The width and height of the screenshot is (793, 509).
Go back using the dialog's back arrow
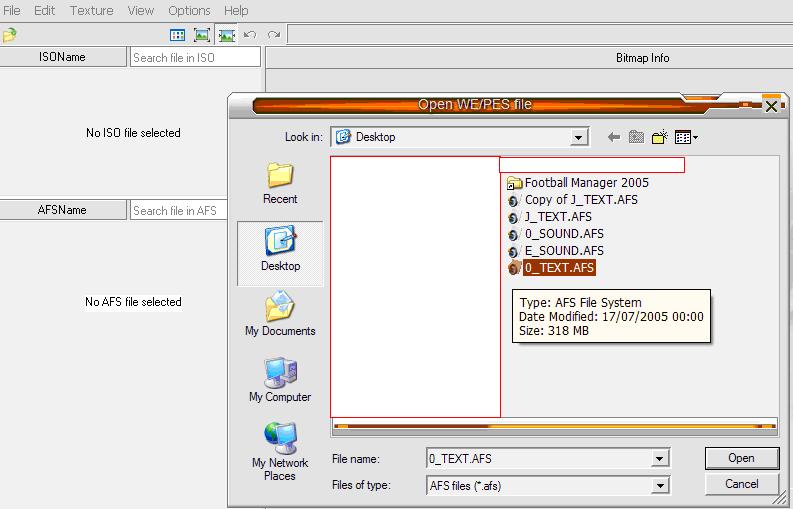point(613,137)
